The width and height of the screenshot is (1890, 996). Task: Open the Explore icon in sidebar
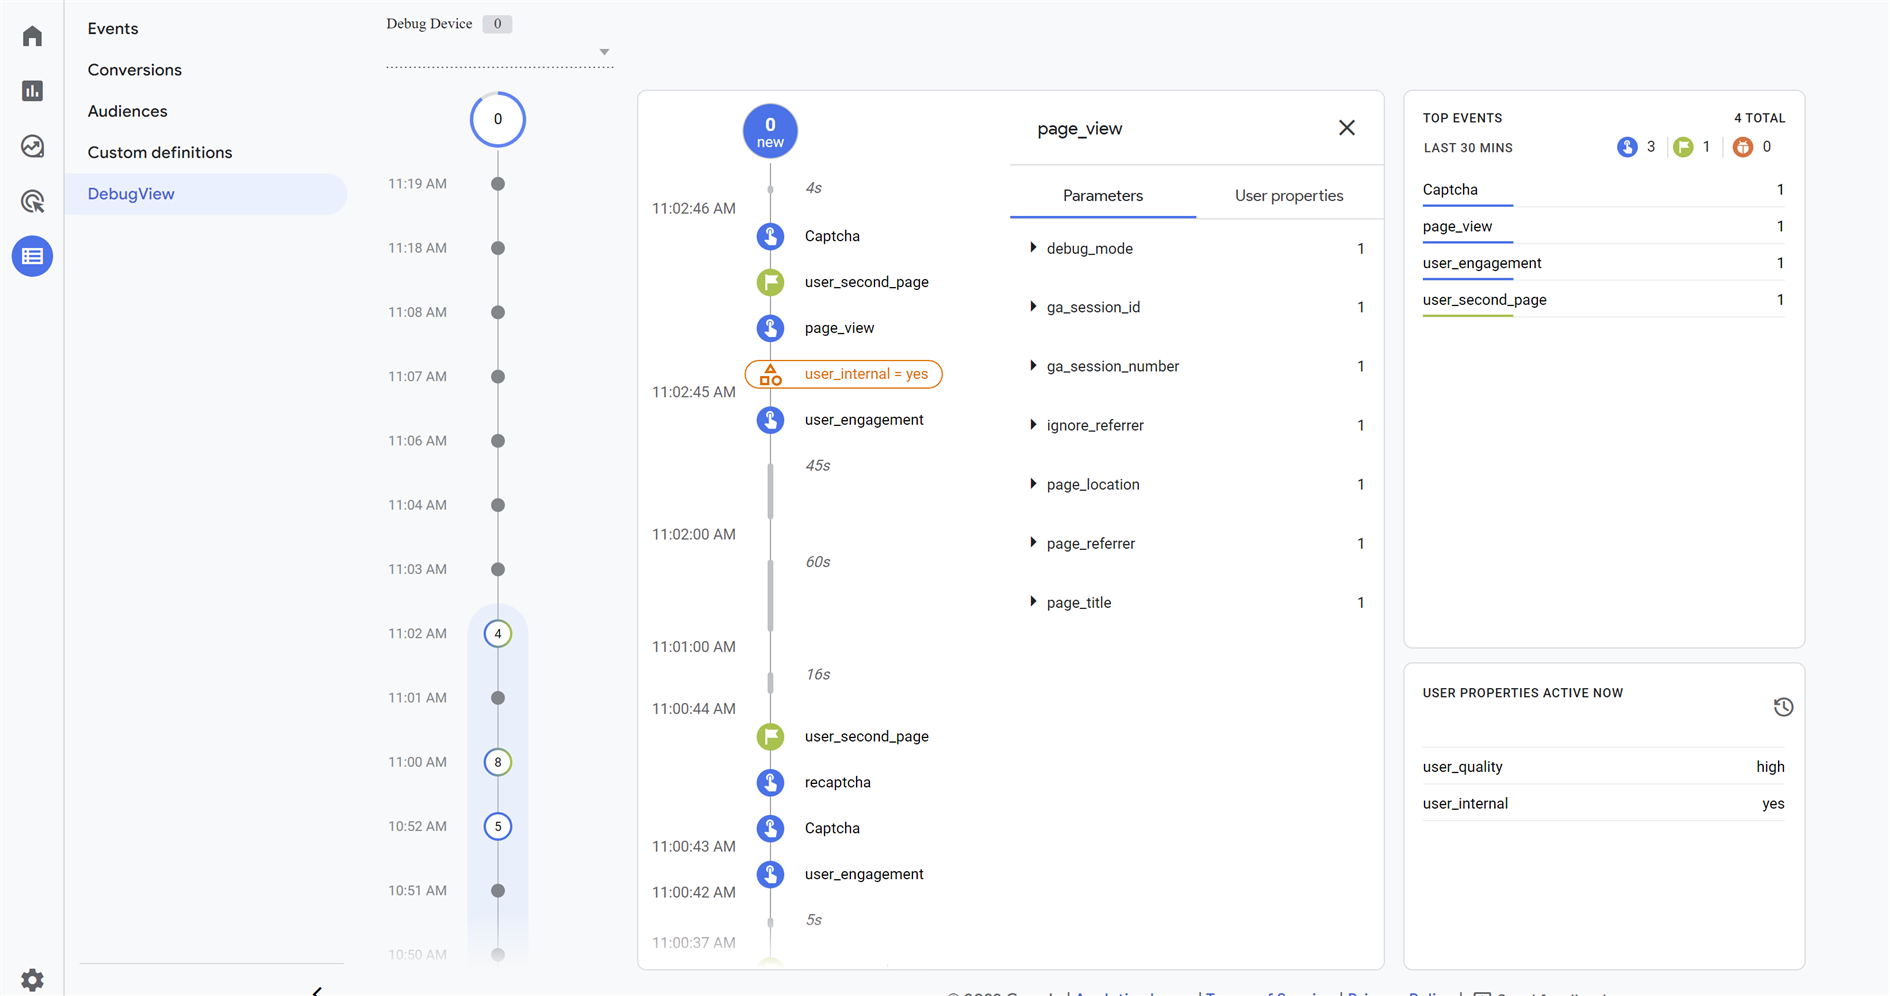click(x=32, y=146)
